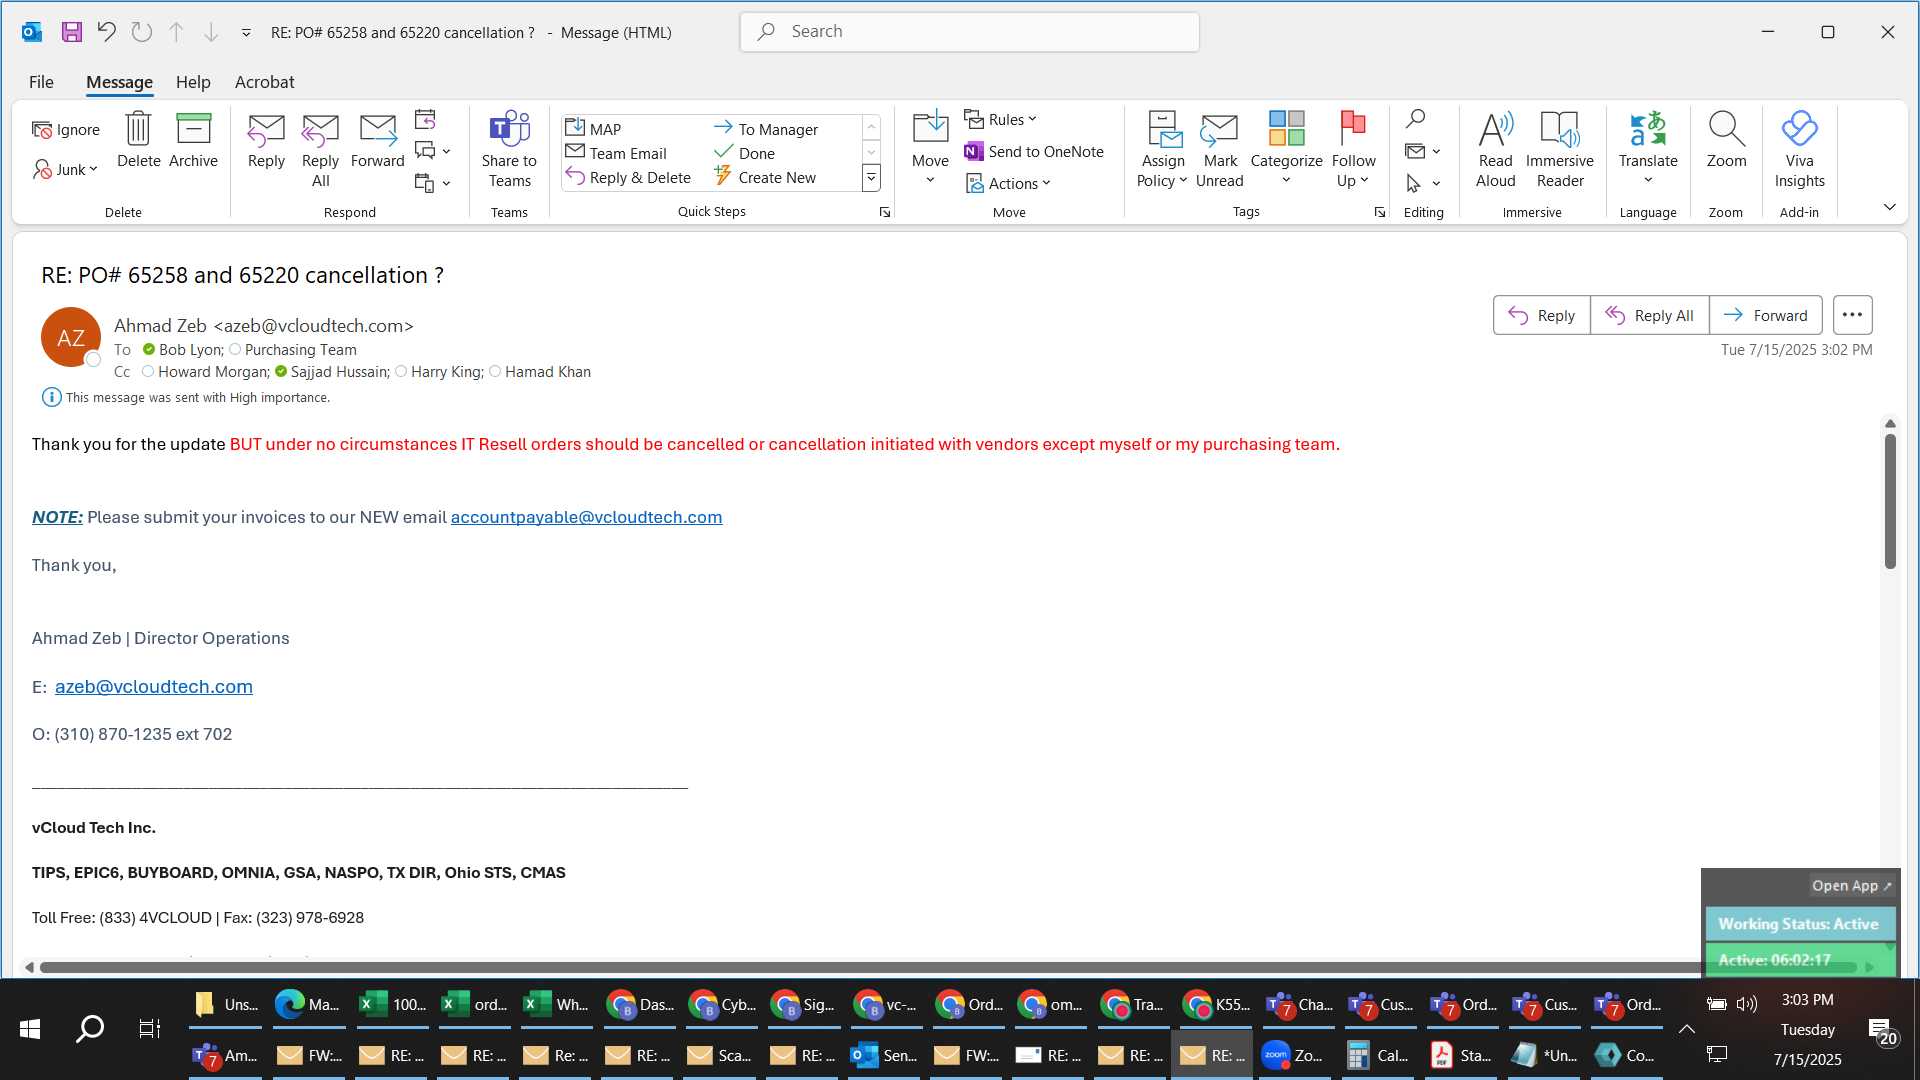Open notification center from the taskbar

pos(1883,1030)
